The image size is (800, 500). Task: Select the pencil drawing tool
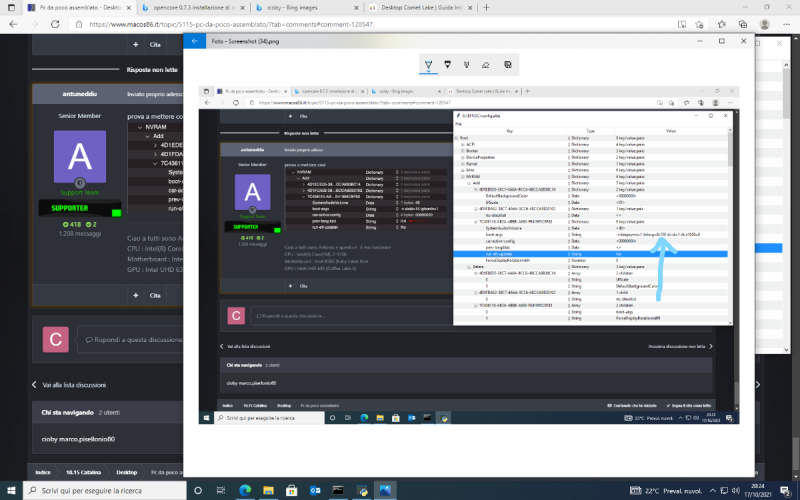coord(448,65)
